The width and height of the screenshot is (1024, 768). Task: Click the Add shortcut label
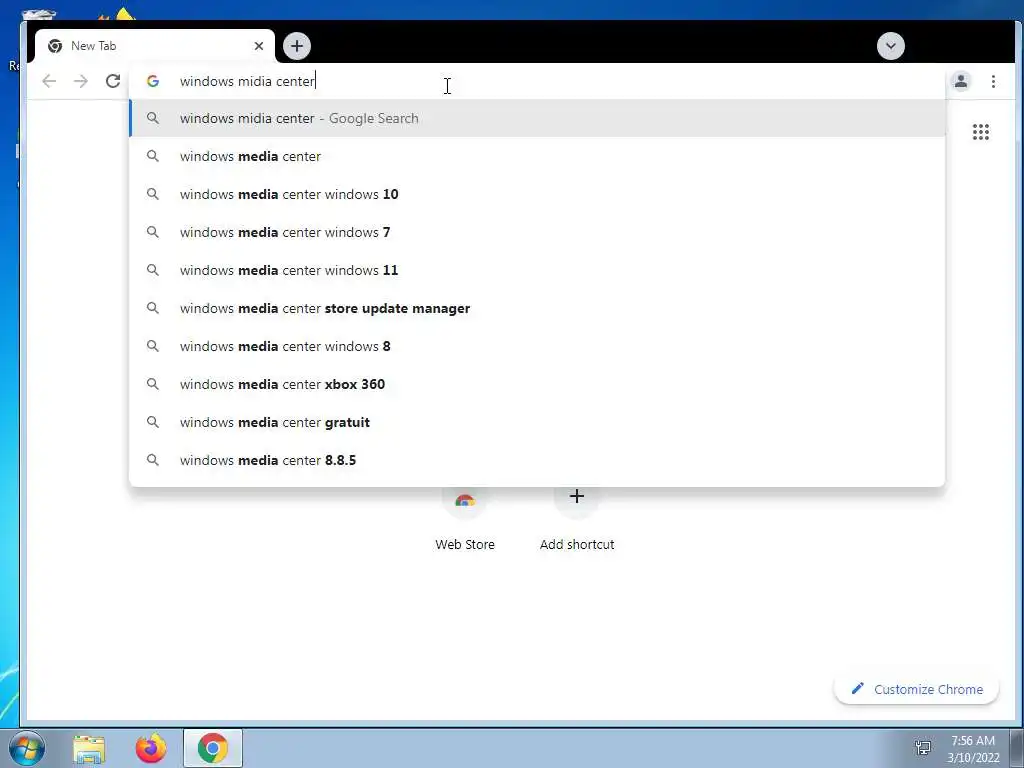pyautogui.click(x=577, y=544)
